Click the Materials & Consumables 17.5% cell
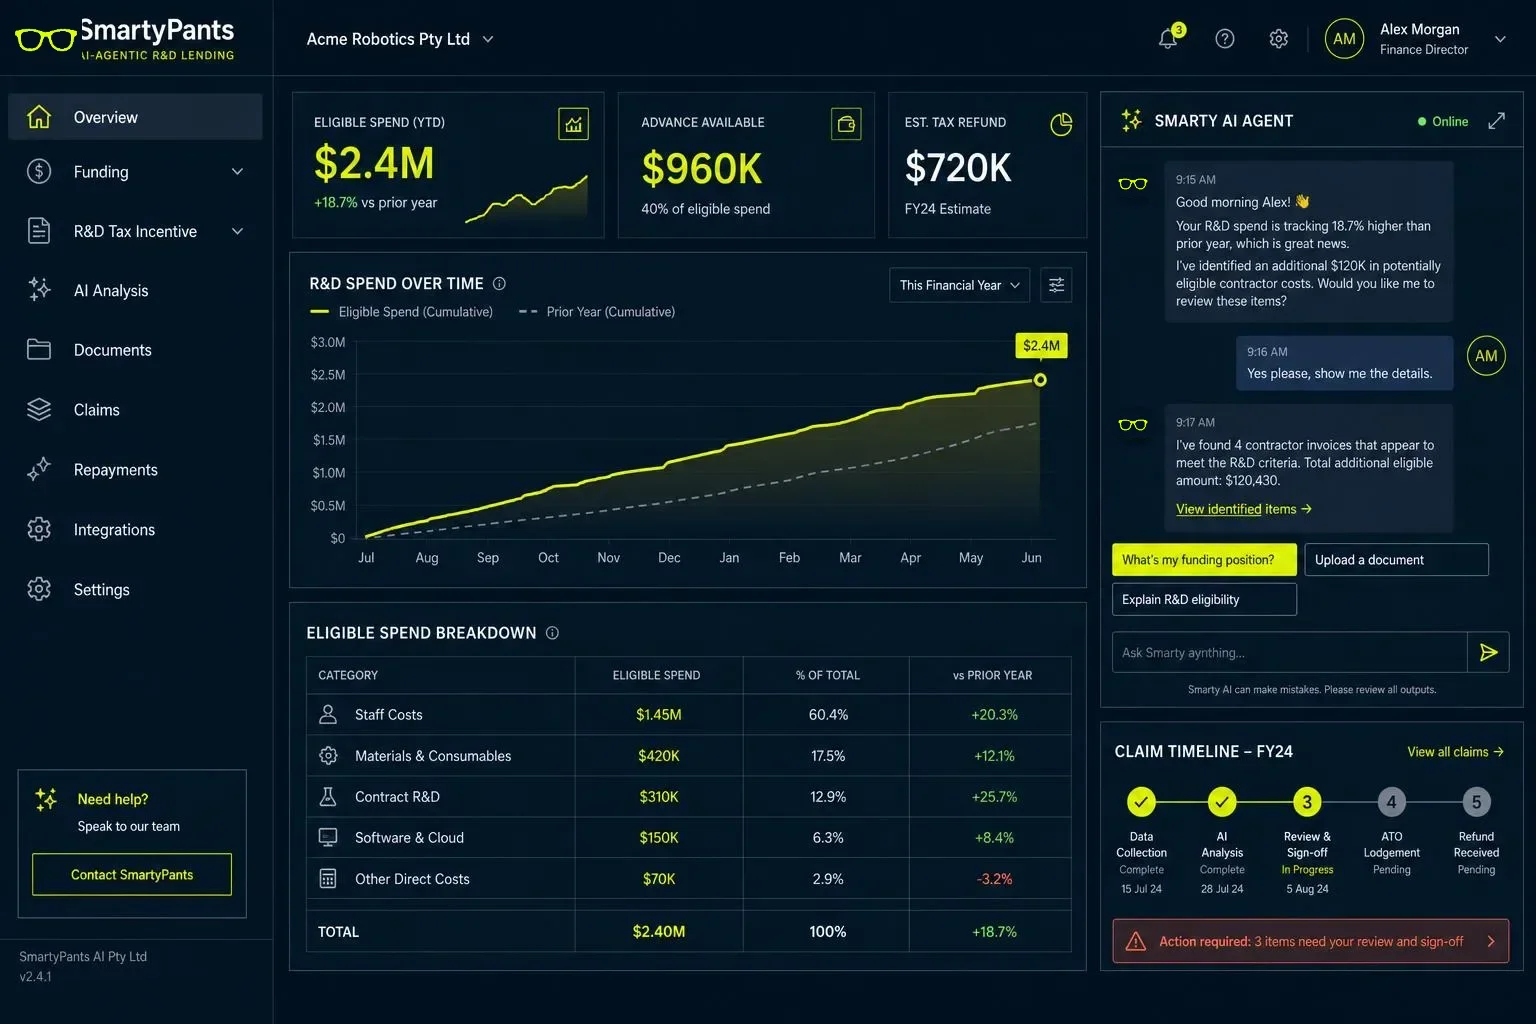1536x1024 pixels. tap(828, 756)
